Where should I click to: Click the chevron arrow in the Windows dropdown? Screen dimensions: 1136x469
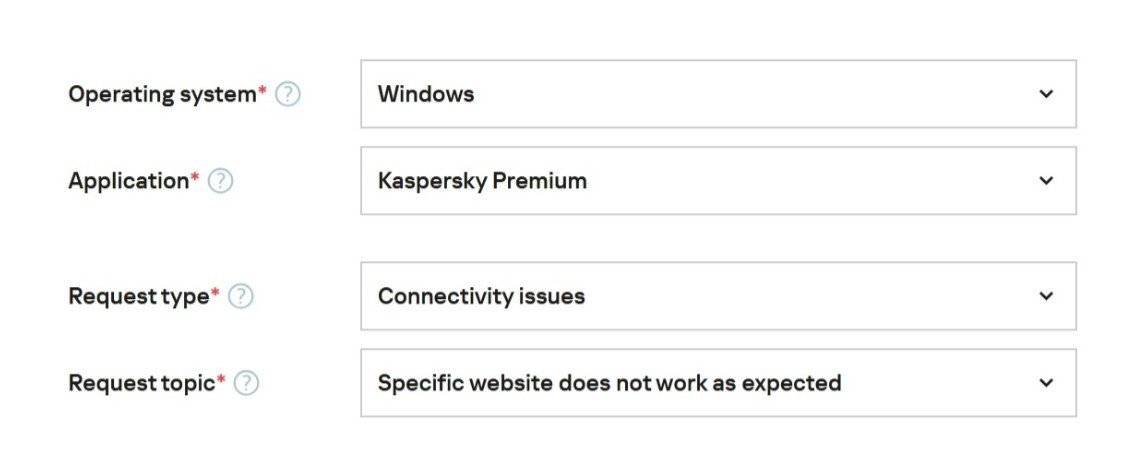pyautogui.click(x=1046, y=94)
